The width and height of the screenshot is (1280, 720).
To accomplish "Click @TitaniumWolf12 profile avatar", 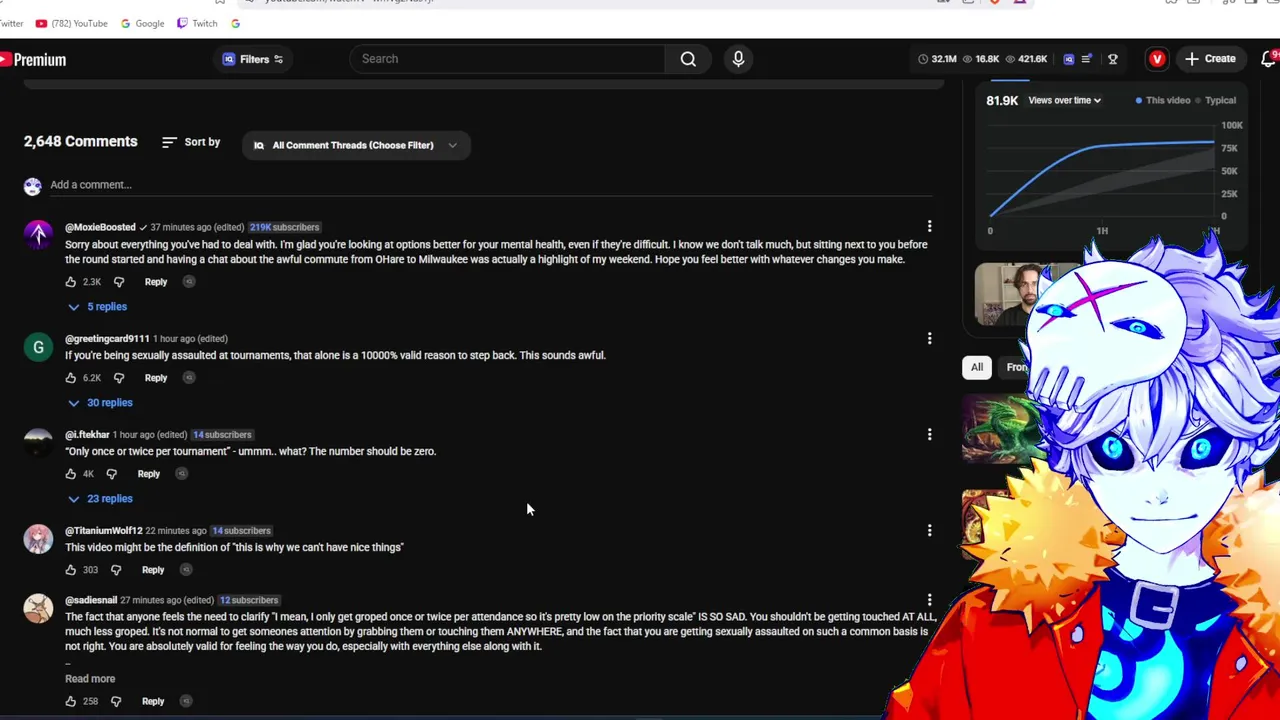I will tap(38, 539).
